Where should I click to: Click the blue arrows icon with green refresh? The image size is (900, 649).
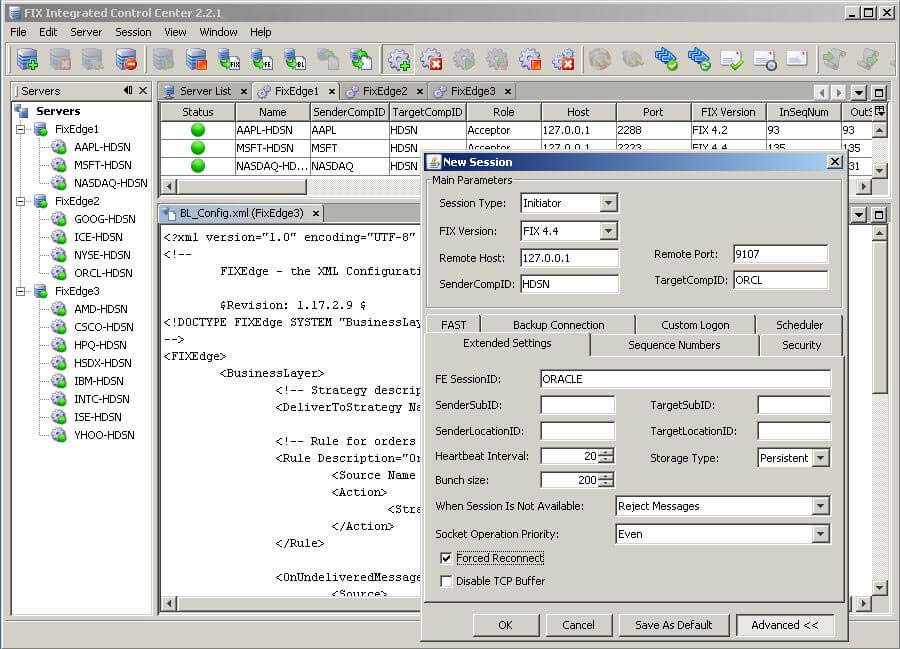pos(699,59)
